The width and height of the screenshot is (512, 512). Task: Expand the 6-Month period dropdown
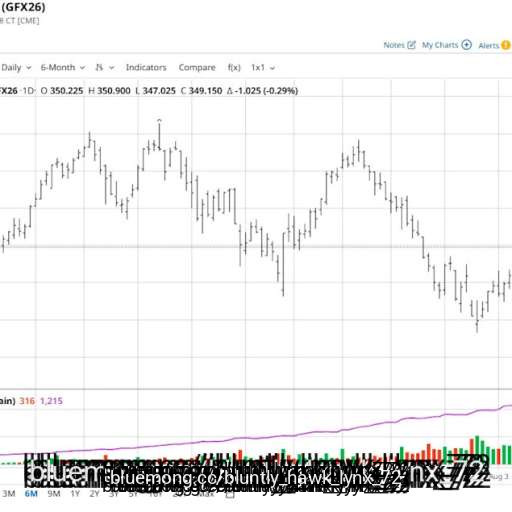click(63, 68)
